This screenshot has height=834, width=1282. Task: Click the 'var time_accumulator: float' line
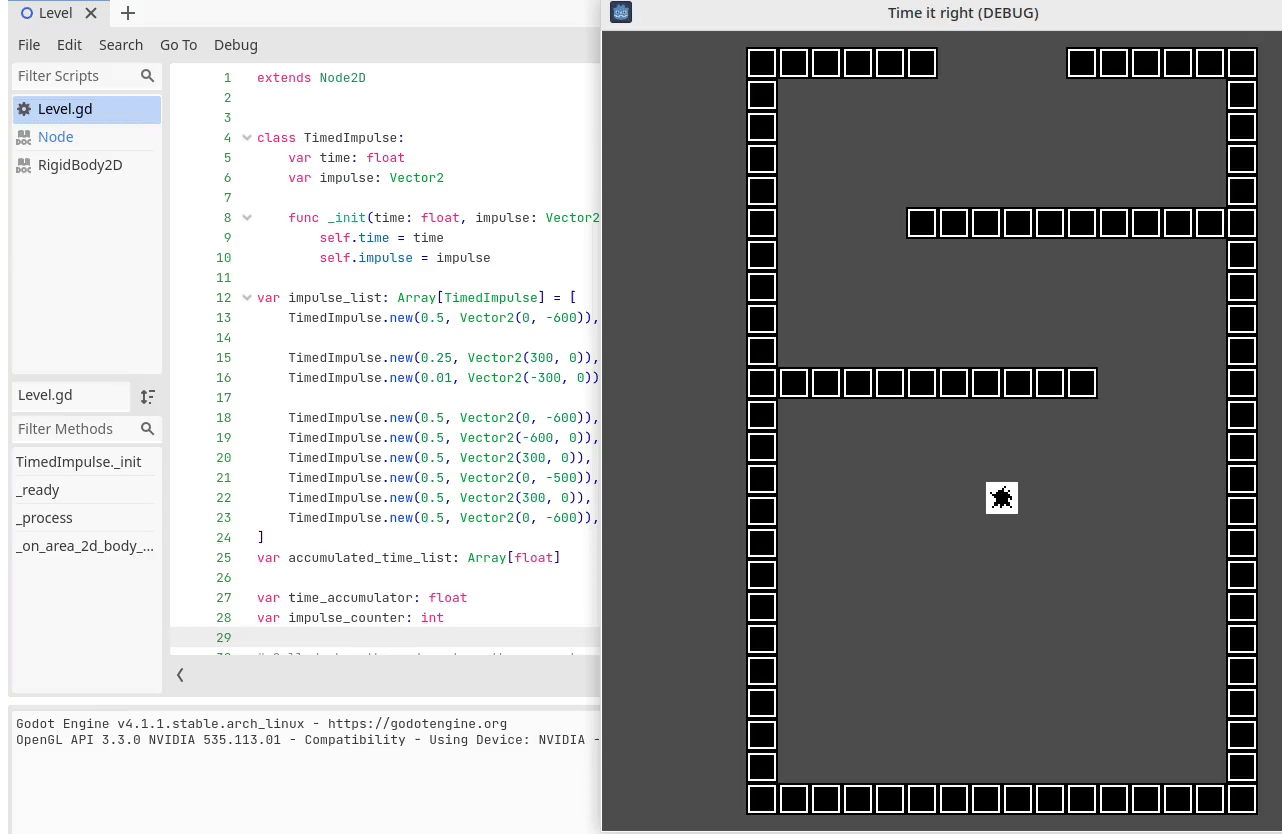(x=362, y=598)
